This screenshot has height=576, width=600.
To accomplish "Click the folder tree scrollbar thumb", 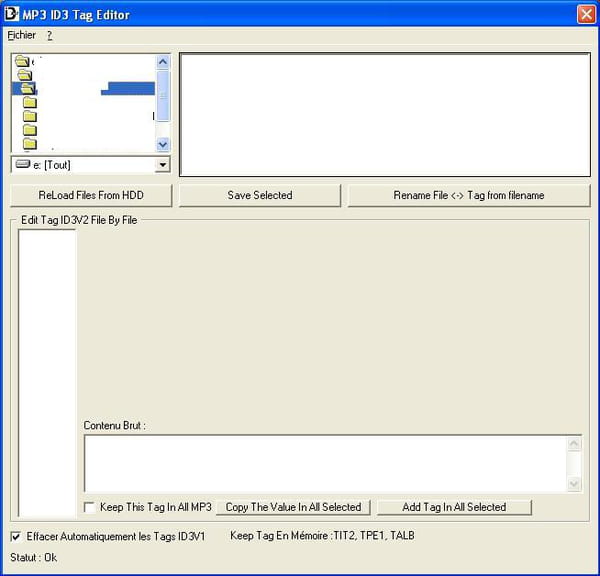I will (163, 96).
